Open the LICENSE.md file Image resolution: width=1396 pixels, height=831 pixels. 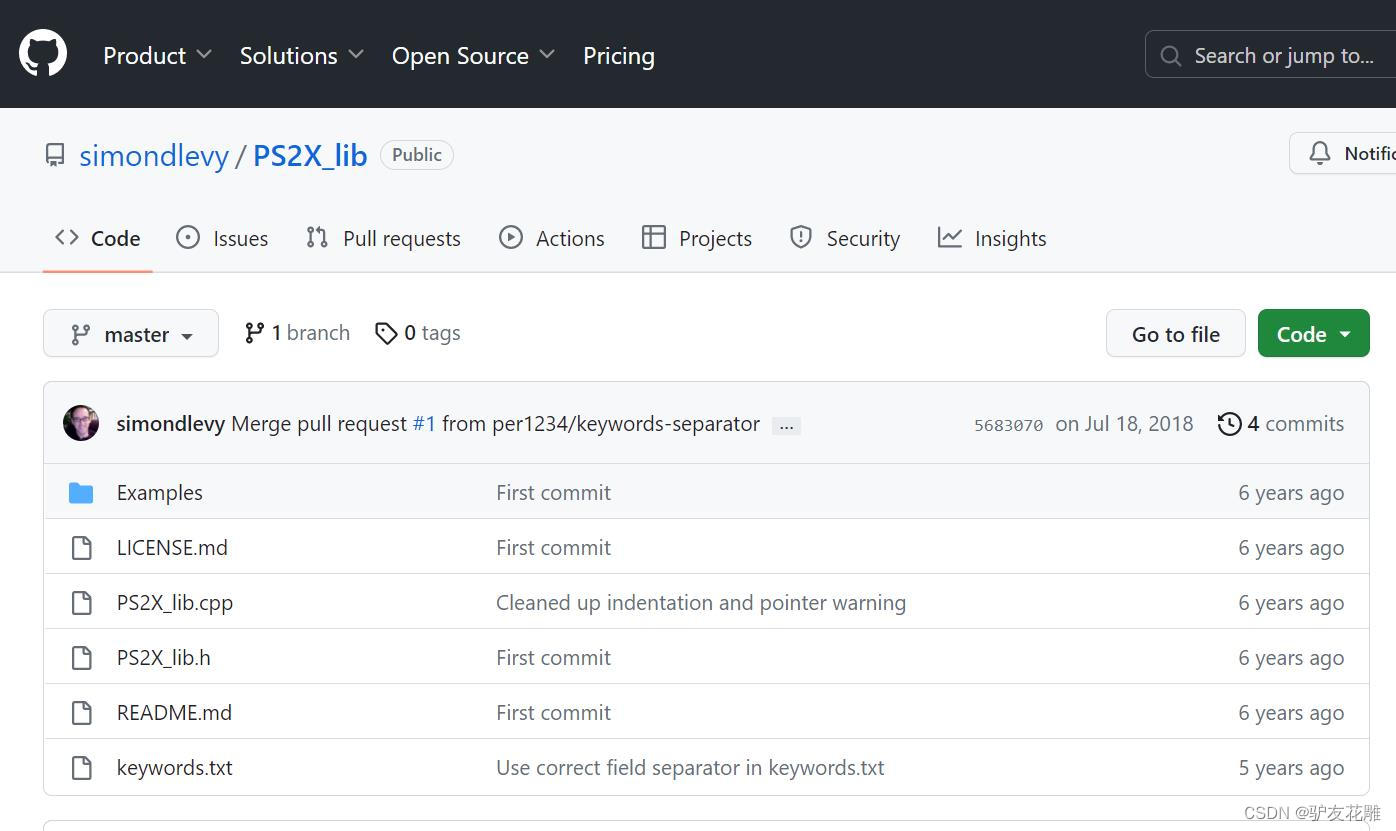[172, 548]
